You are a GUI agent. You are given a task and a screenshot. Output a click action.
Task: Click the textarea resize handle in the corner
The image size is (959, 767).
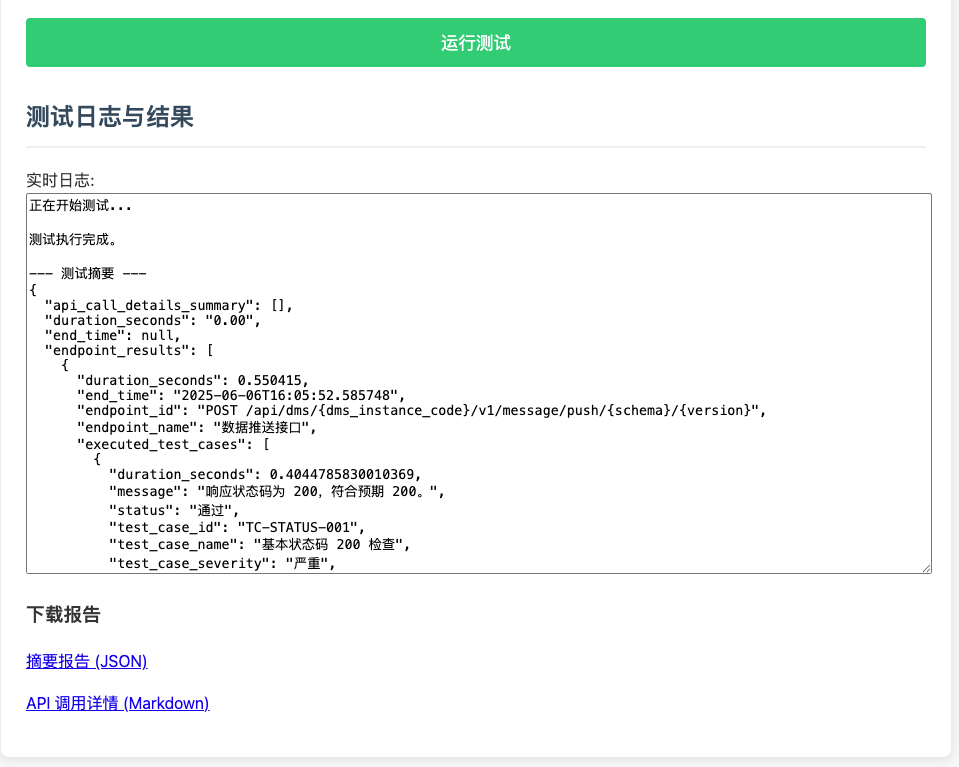(x=925, y=567)
